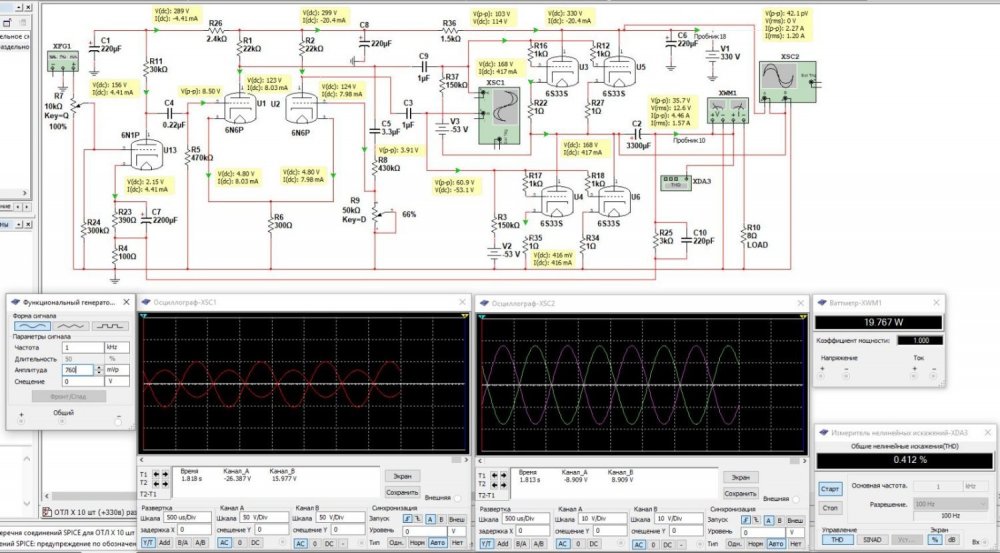The height and width of the screenshot is (553, 1000).
Task: Switch distortion analyzer to SINAD mode
Action: [872, 540]
